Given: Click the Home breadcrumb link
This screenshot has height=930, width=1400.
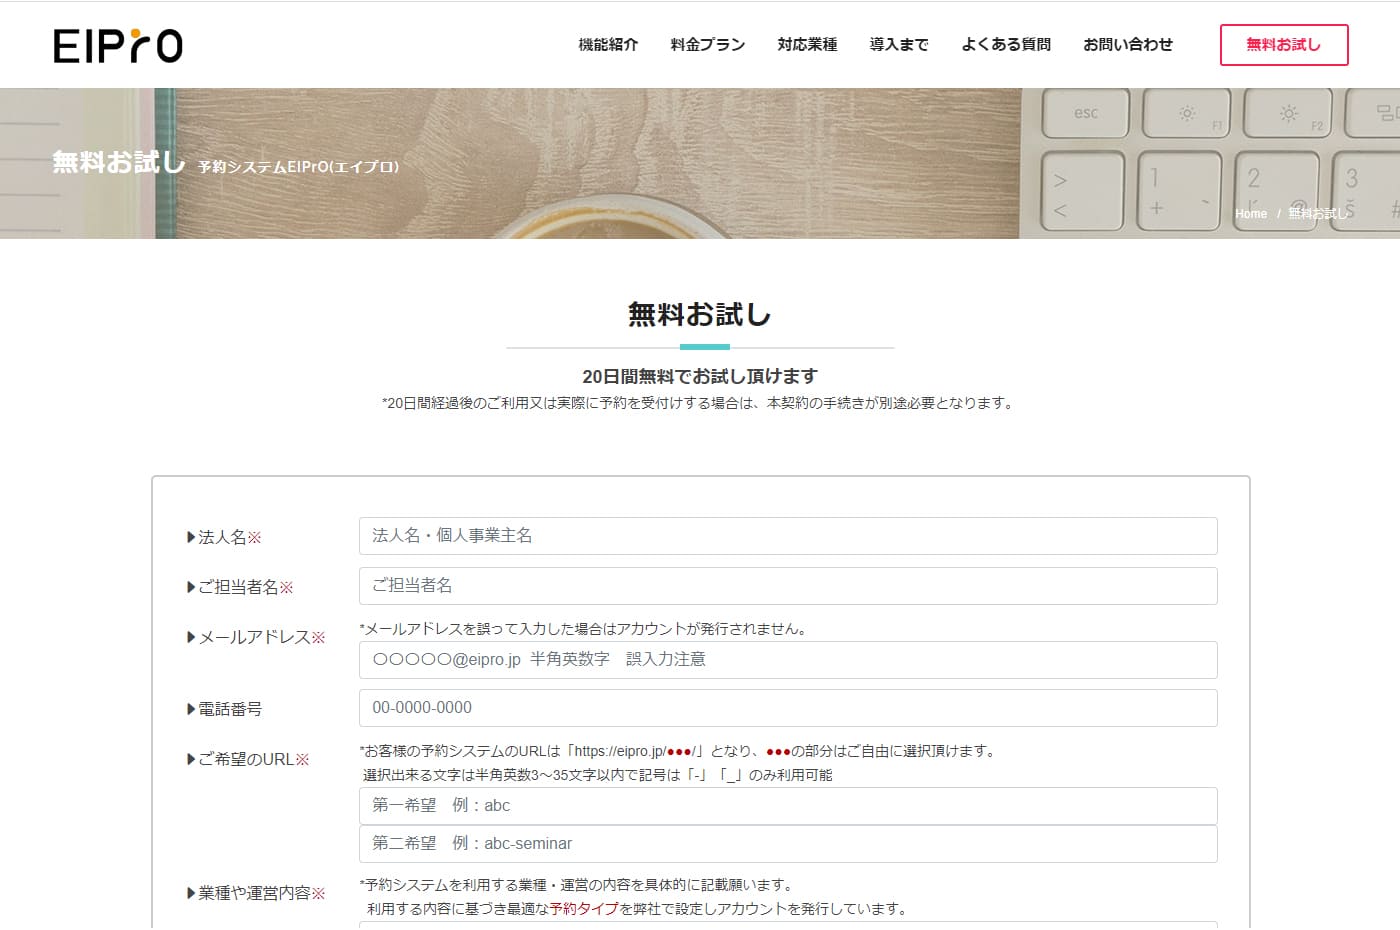Looking at the screenshot, I should 1250,214.
